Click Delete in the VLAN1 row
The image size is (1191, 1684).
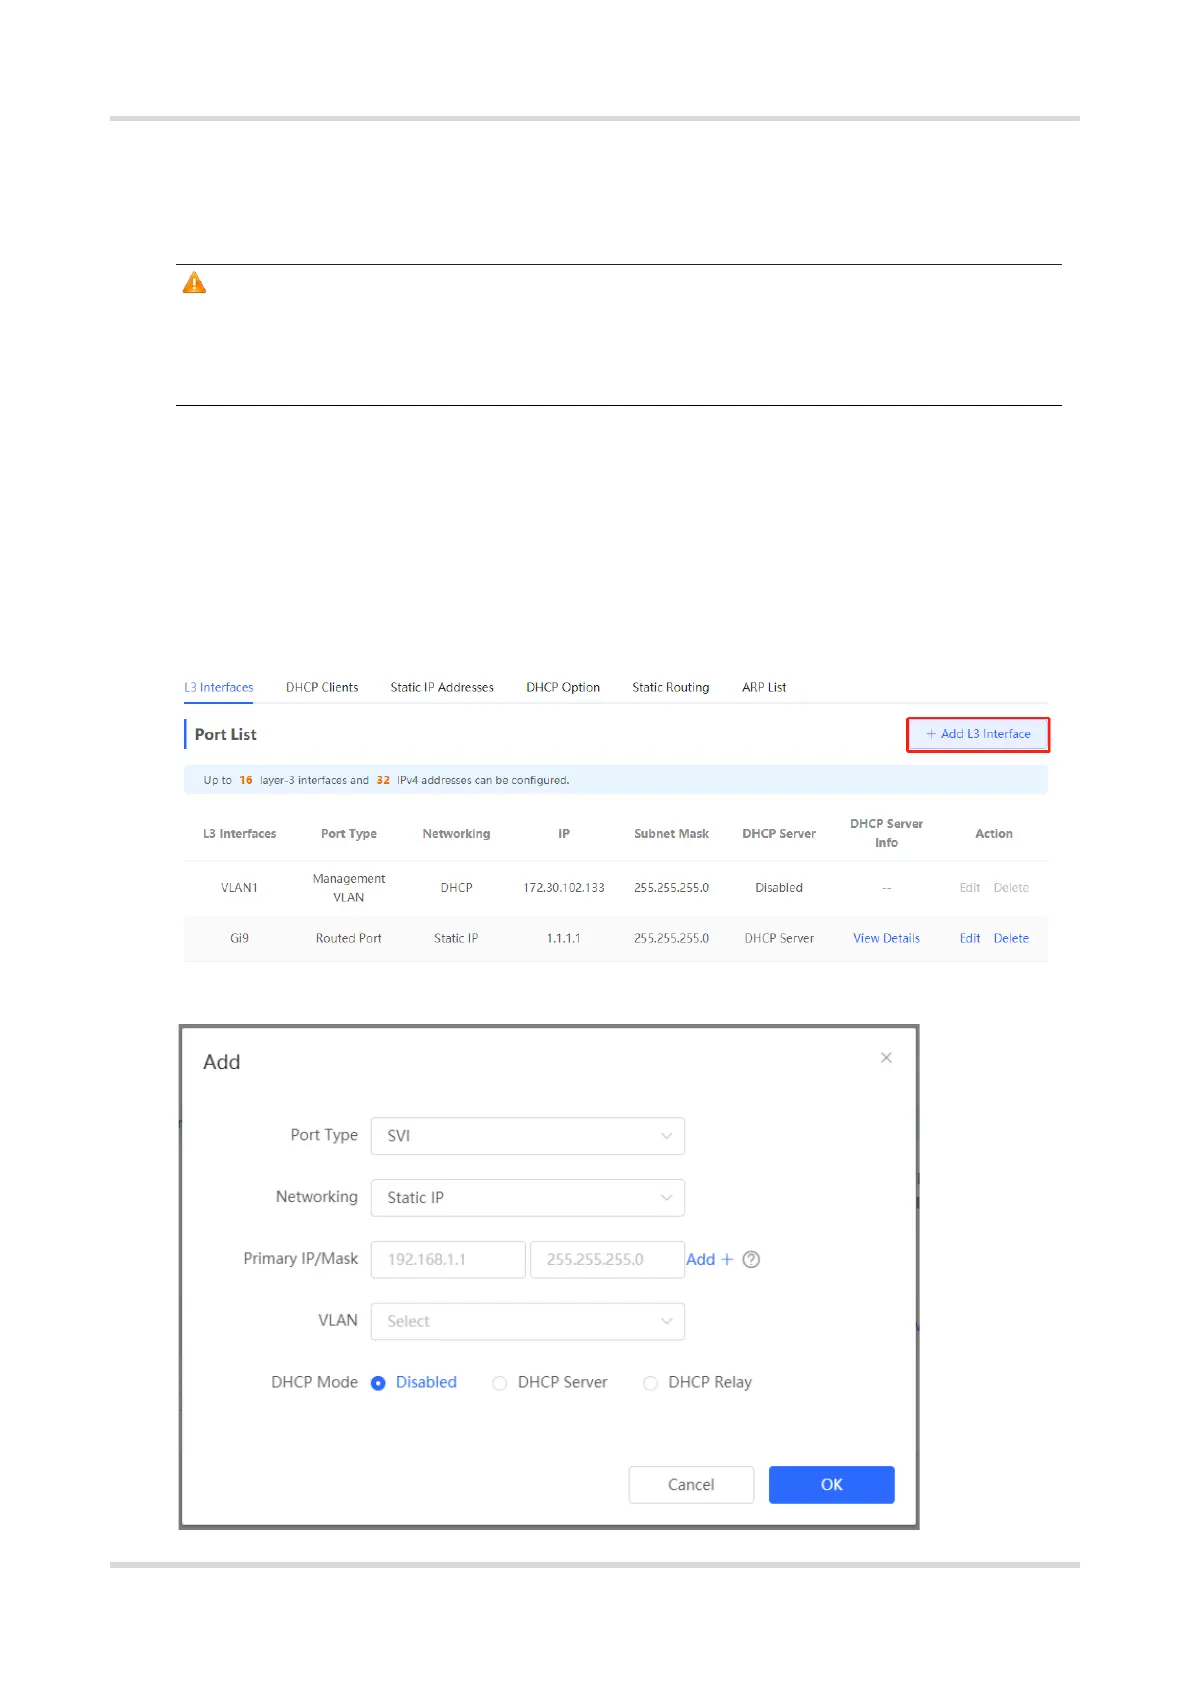(1011, 888)
